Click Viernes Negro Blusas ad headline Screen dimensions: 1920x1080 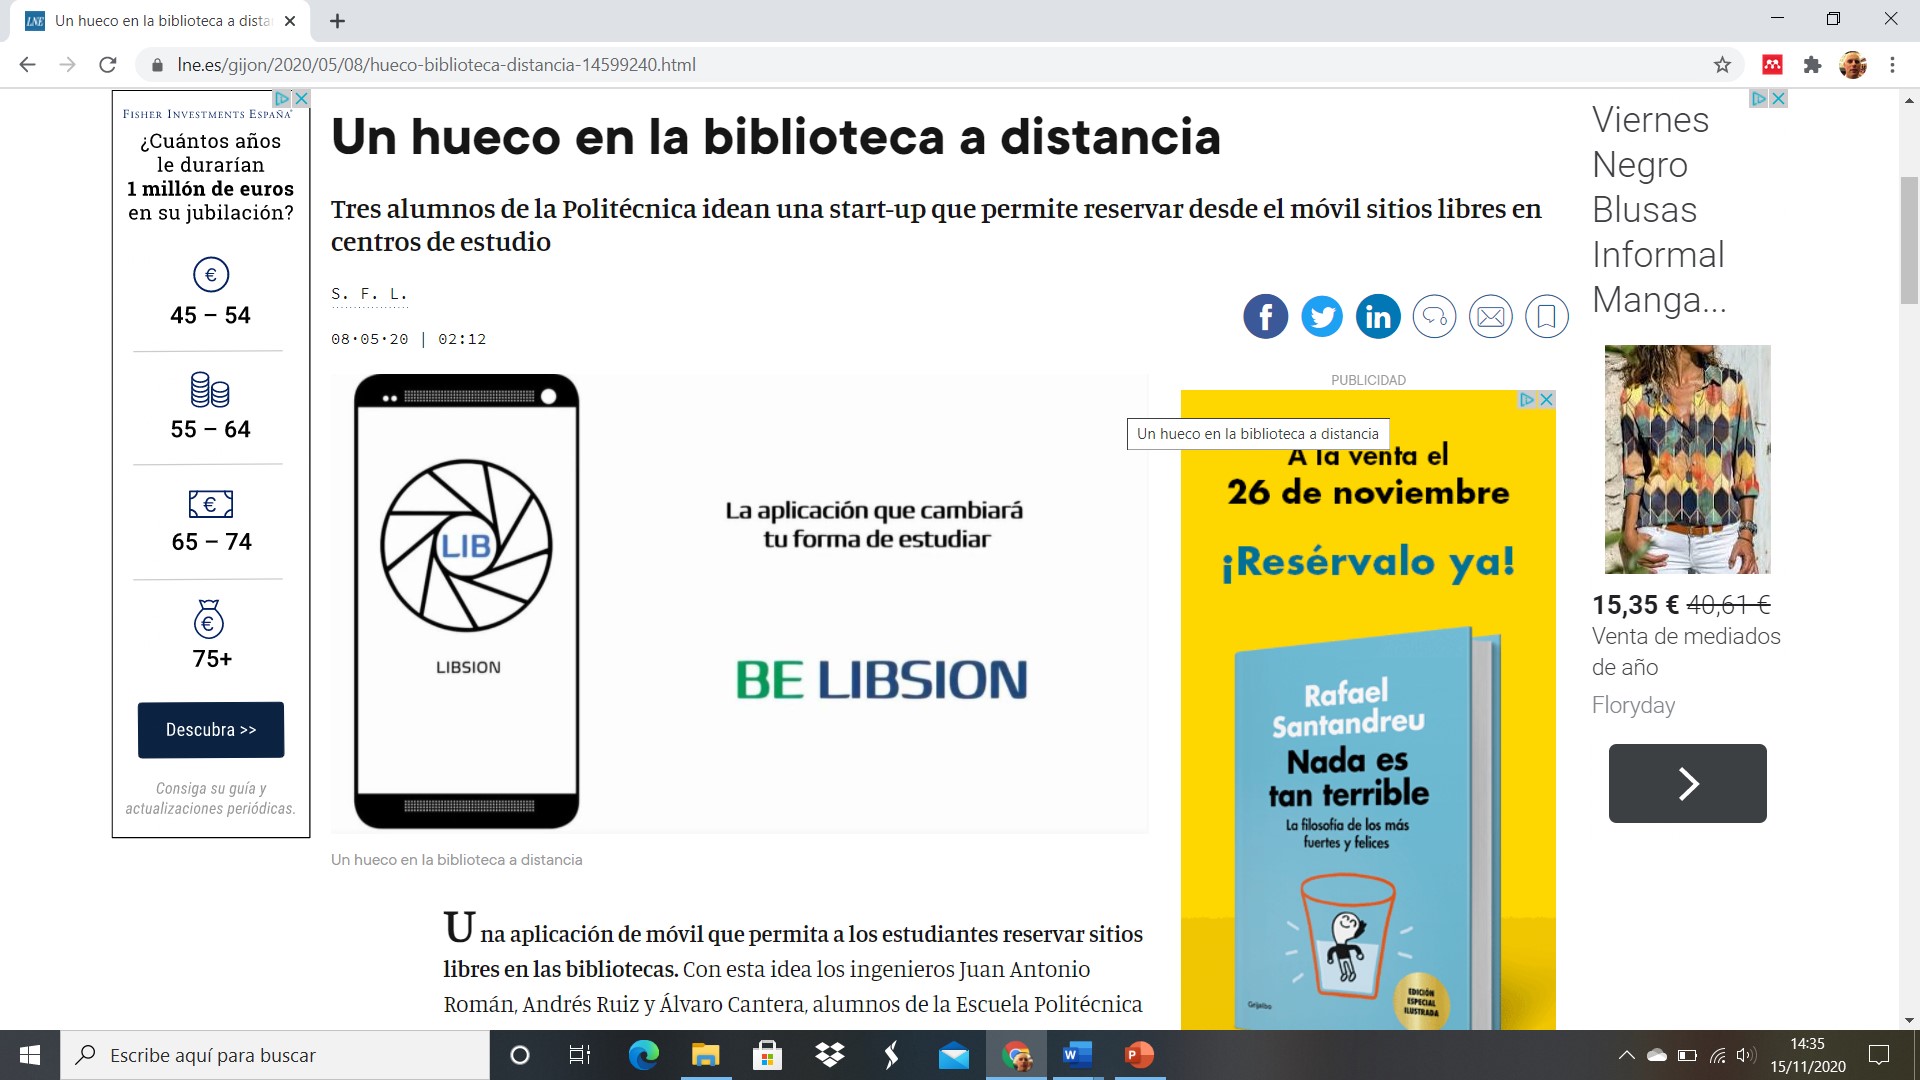1658,209
